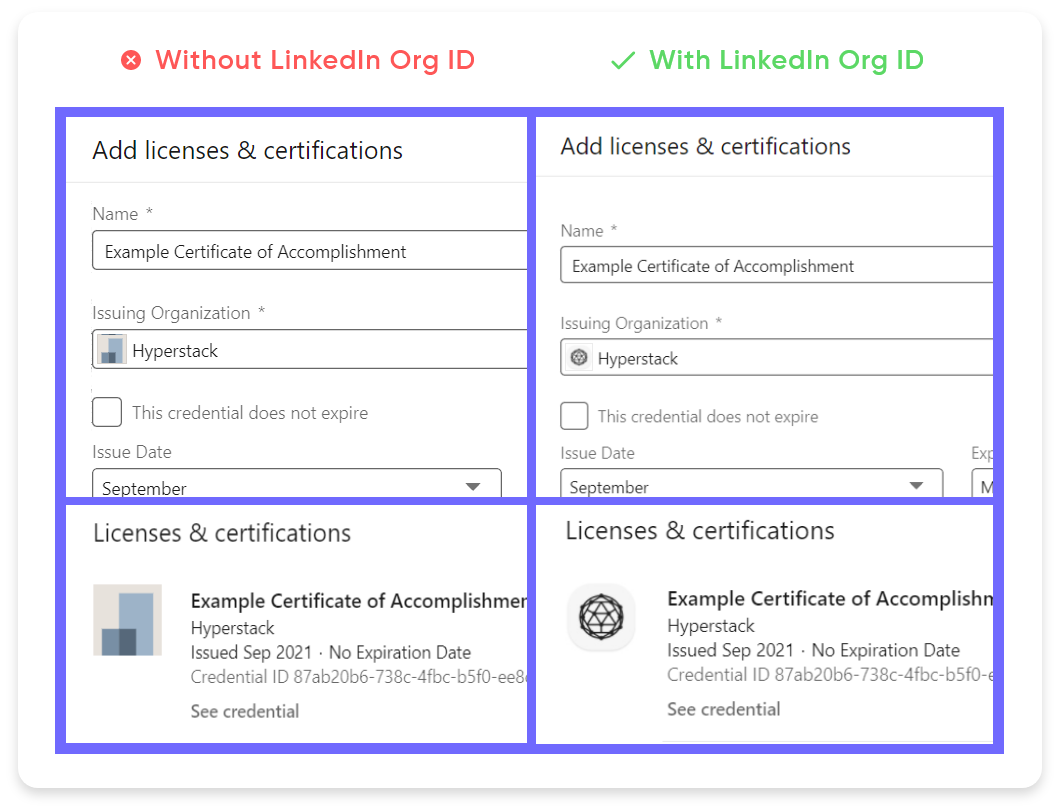
Task: Click 'See credential' link below the Hyperstack logo entry
Action: click(724, 709)
